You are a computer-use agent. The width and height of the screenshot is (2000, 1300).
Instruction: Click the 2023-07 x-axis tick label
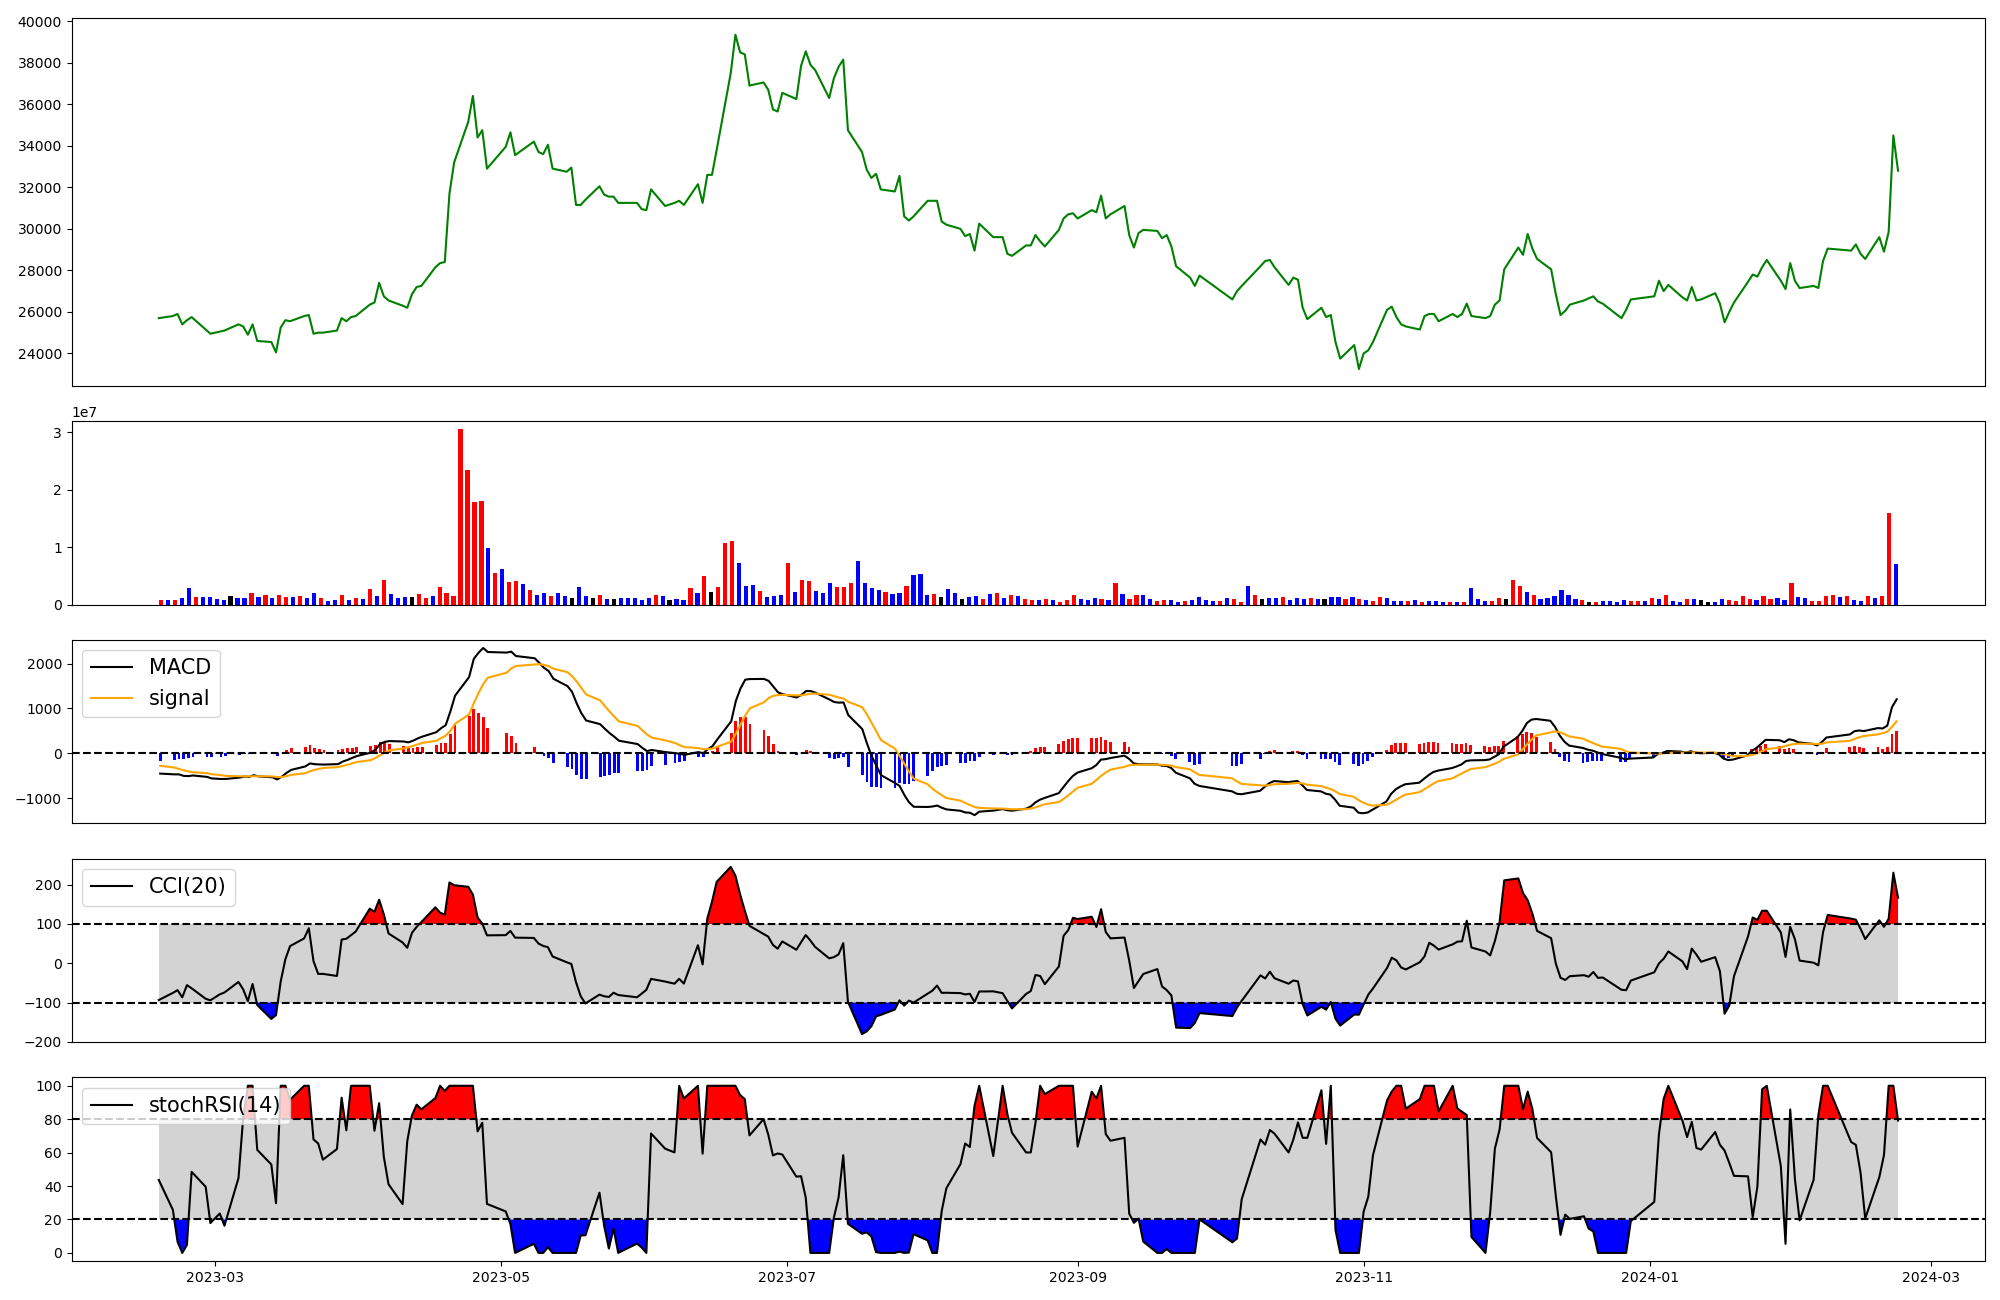coord(788,1277)
